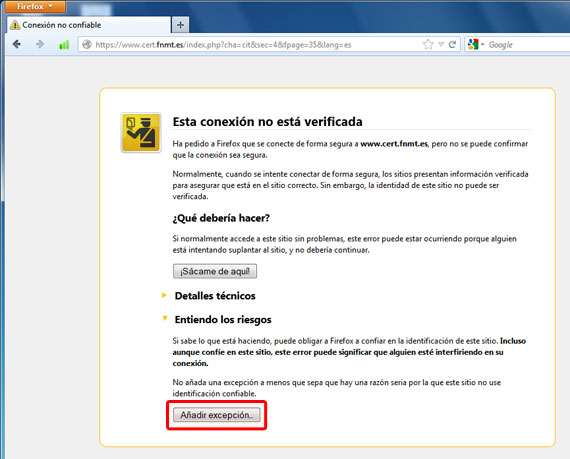
Task: Collapse the 'Entiendo los riesgos' section
Action: pos(223,319)
